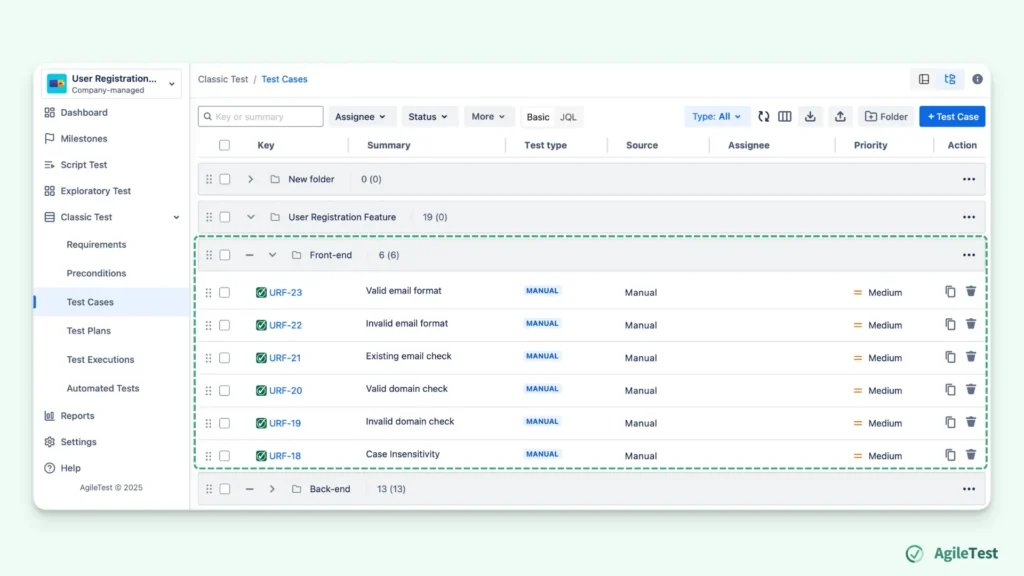Open the More filters dropdown
The height and width of the screenshot is (576, 1024).
point(488,117)
